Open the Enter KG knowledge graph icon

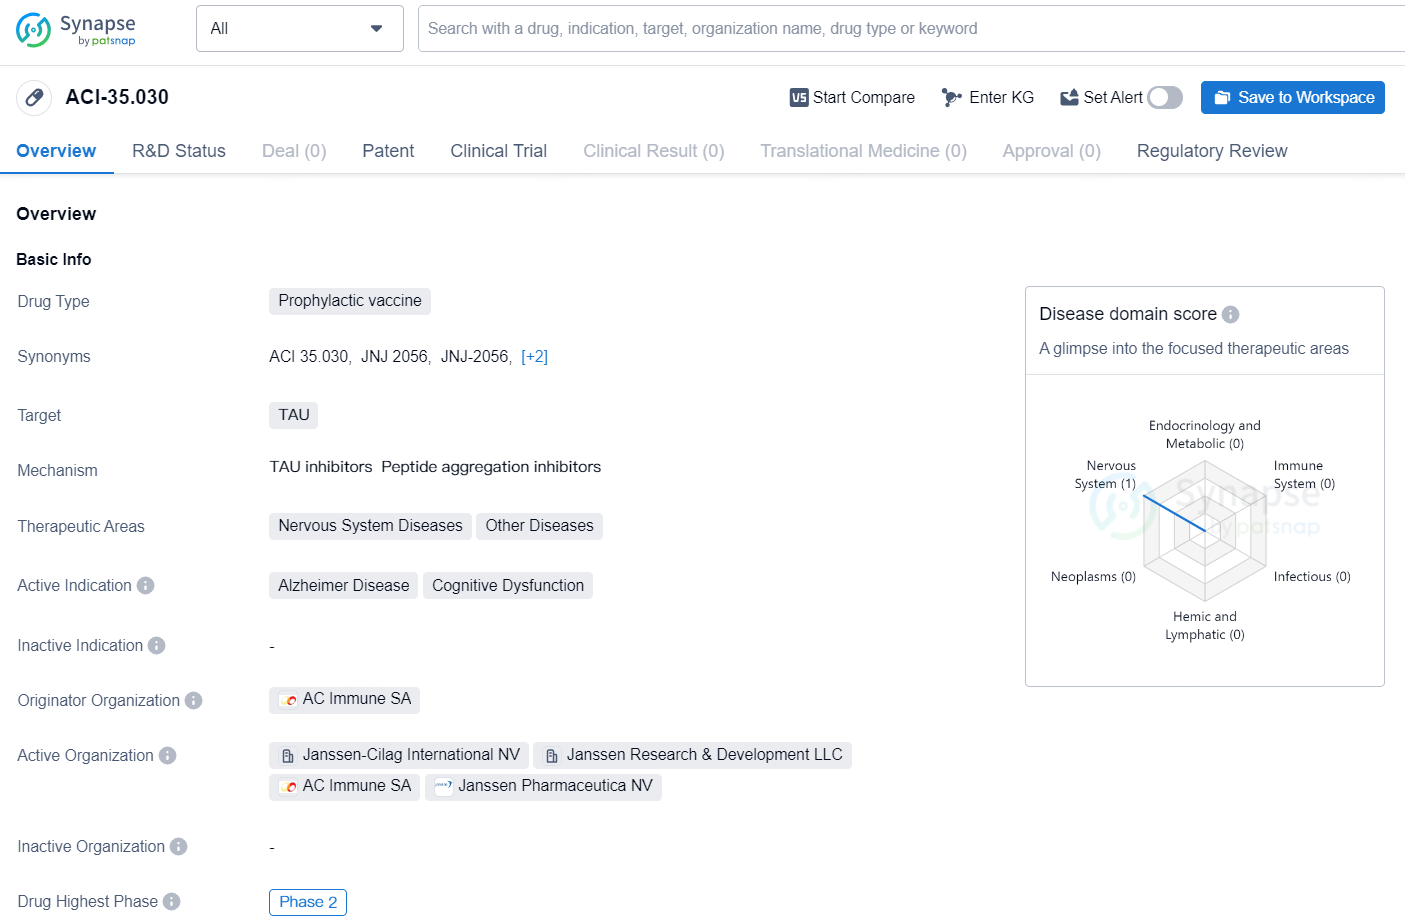coord(951,98)
